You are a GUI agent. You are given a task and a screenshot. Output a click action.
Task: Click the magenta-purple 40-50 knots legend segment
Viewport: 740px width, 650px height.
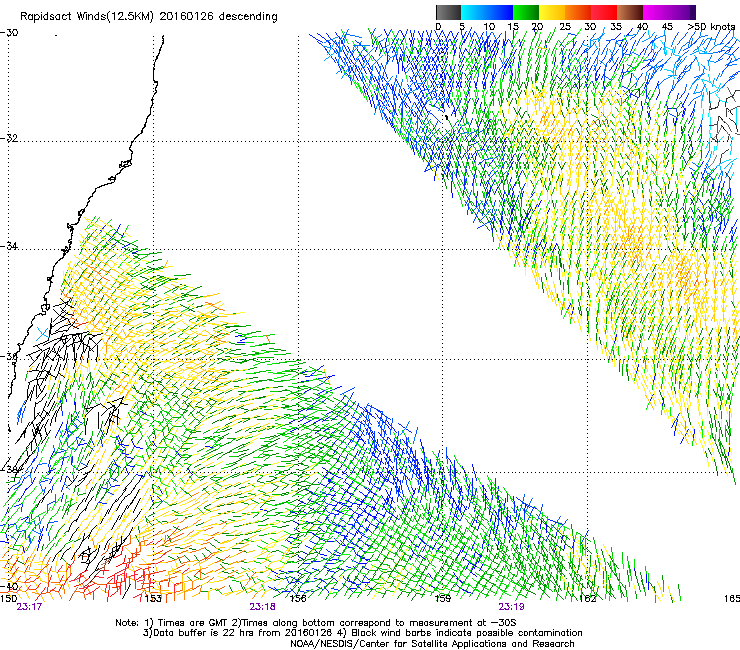(x=669, y=12)
